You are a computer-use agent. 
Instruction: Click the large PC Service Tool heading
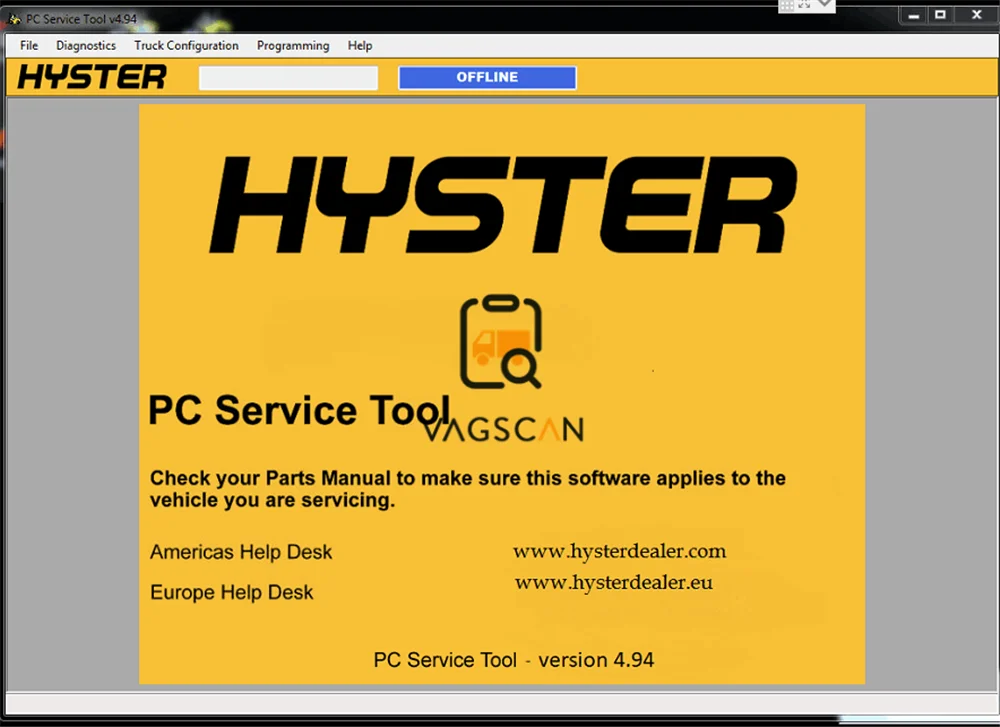[x=299, y=409]
